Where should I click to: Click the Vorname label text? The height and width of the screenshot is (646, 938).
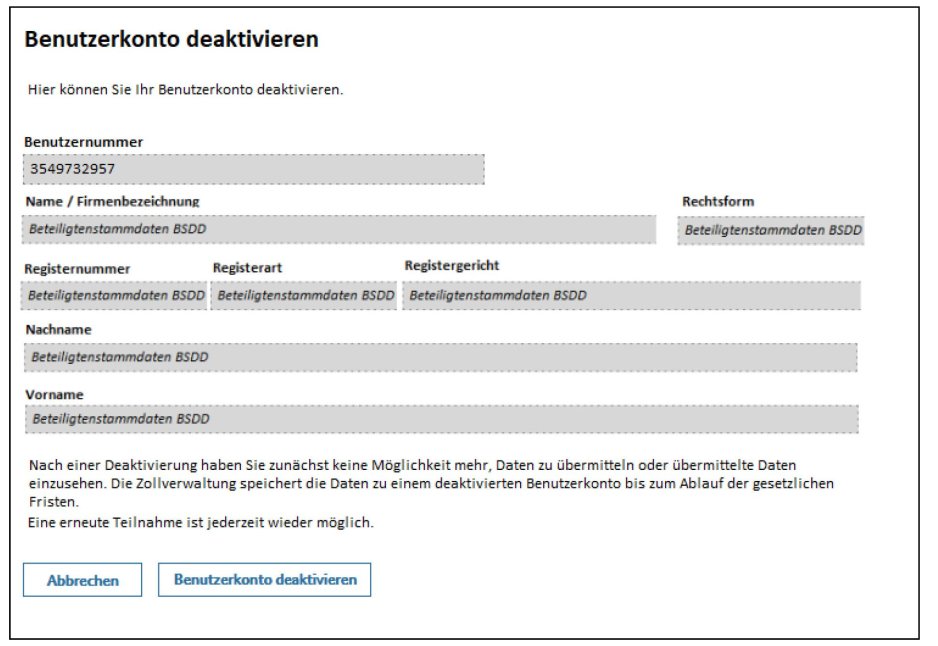(x=54, y=395)
